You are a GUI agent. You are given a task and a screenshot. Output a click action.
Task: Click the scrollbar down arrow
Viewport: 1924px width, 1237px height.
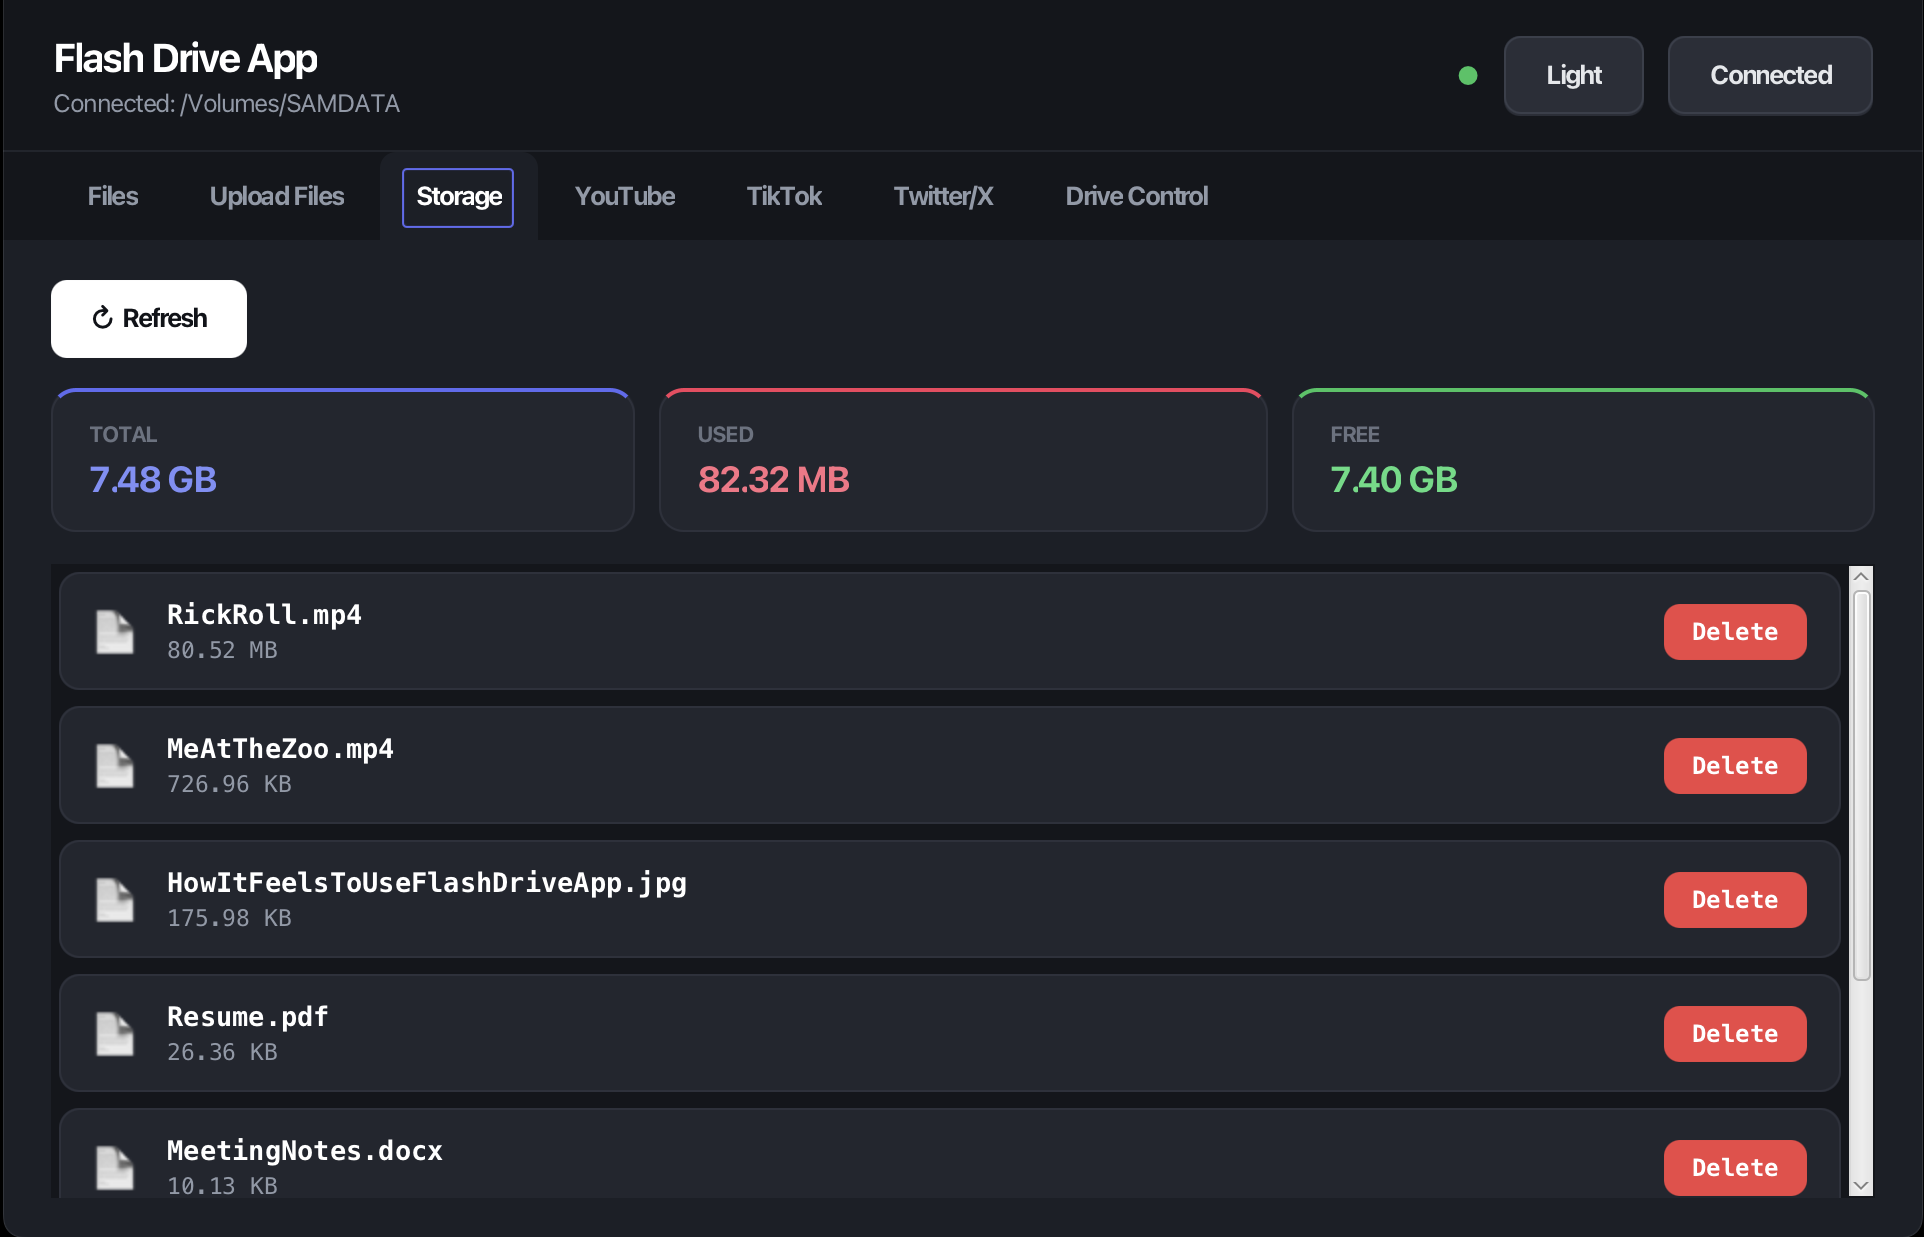click(x=1861, y=1186)
